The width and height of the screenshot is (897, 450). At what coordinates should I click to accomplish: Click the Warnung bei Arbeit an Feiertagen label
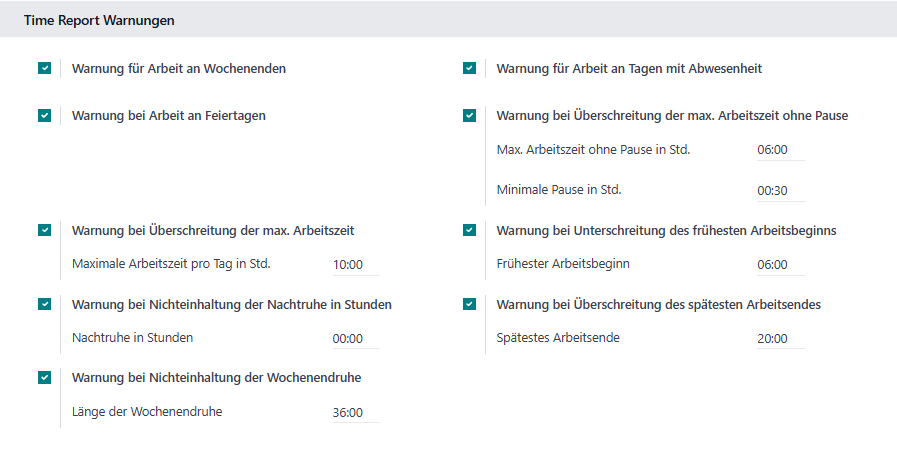169,116
